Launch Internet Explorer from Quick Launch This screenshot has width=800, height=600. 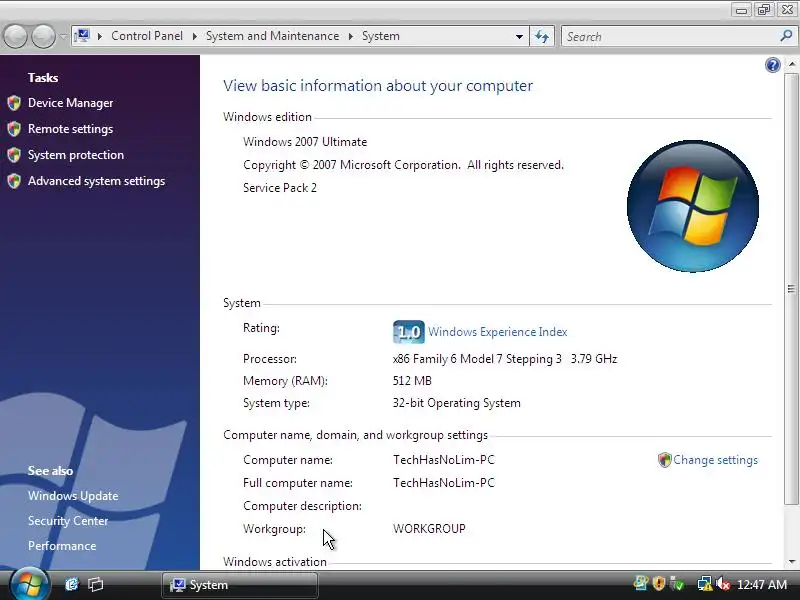[72, 584]
